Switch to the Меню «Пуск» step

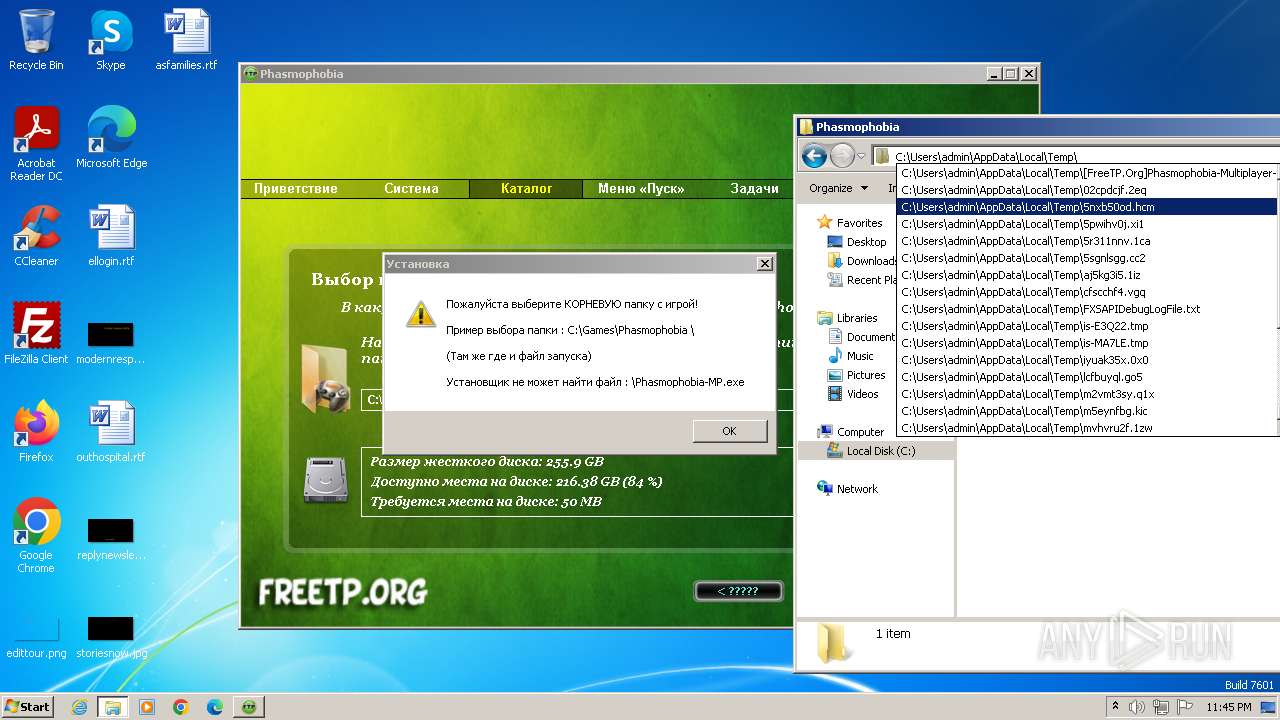tap(641, 188)
